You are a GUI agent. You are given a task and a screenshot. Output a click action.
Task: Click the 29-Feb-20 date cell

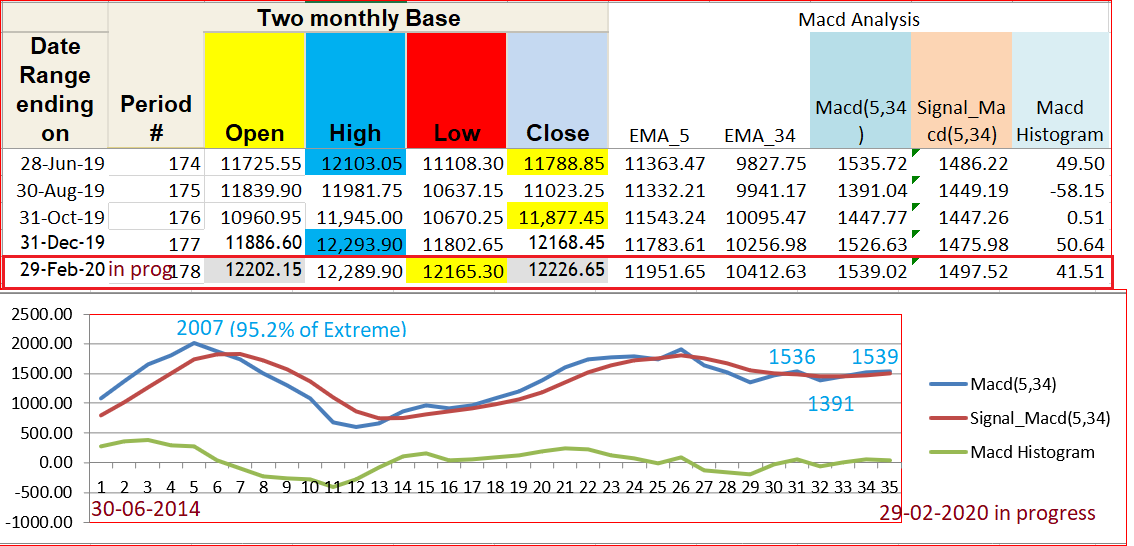(56, 270)
